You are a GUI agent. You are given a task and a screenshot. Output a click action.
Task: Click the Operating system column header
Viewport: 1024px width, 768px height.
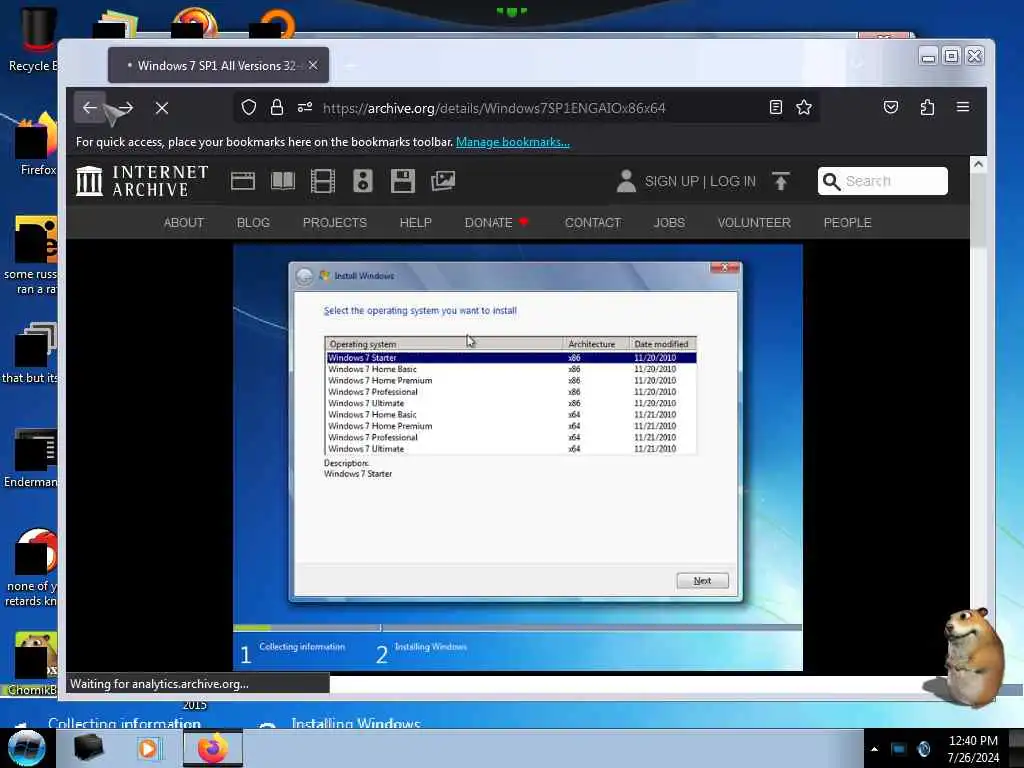click(444, 344)
